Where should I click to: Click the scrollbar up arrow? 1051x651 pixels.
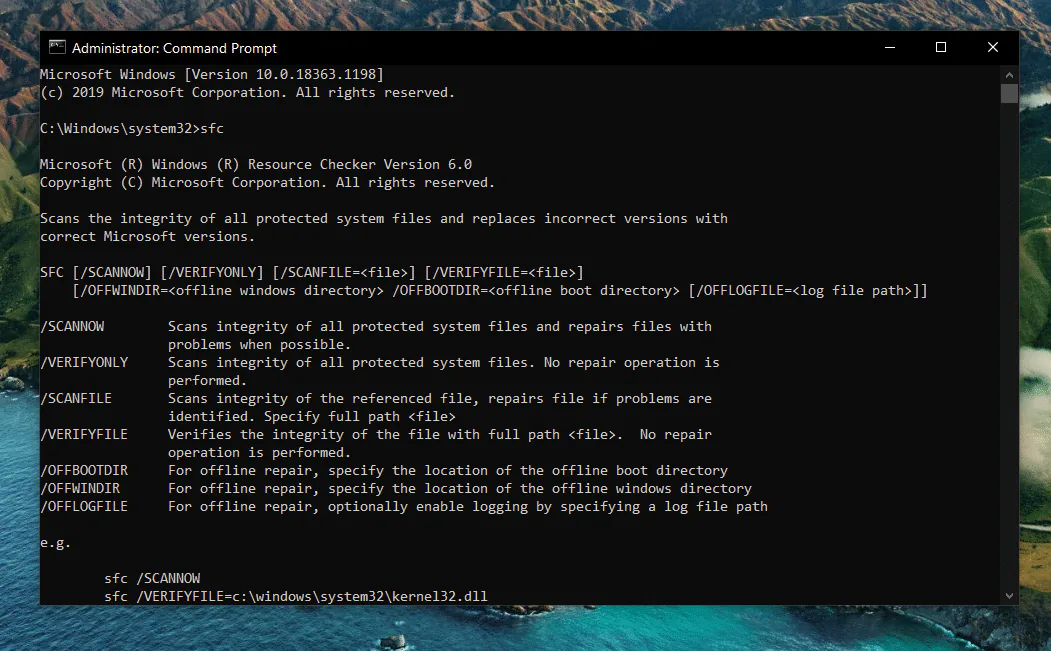(x=1009, y=74)
